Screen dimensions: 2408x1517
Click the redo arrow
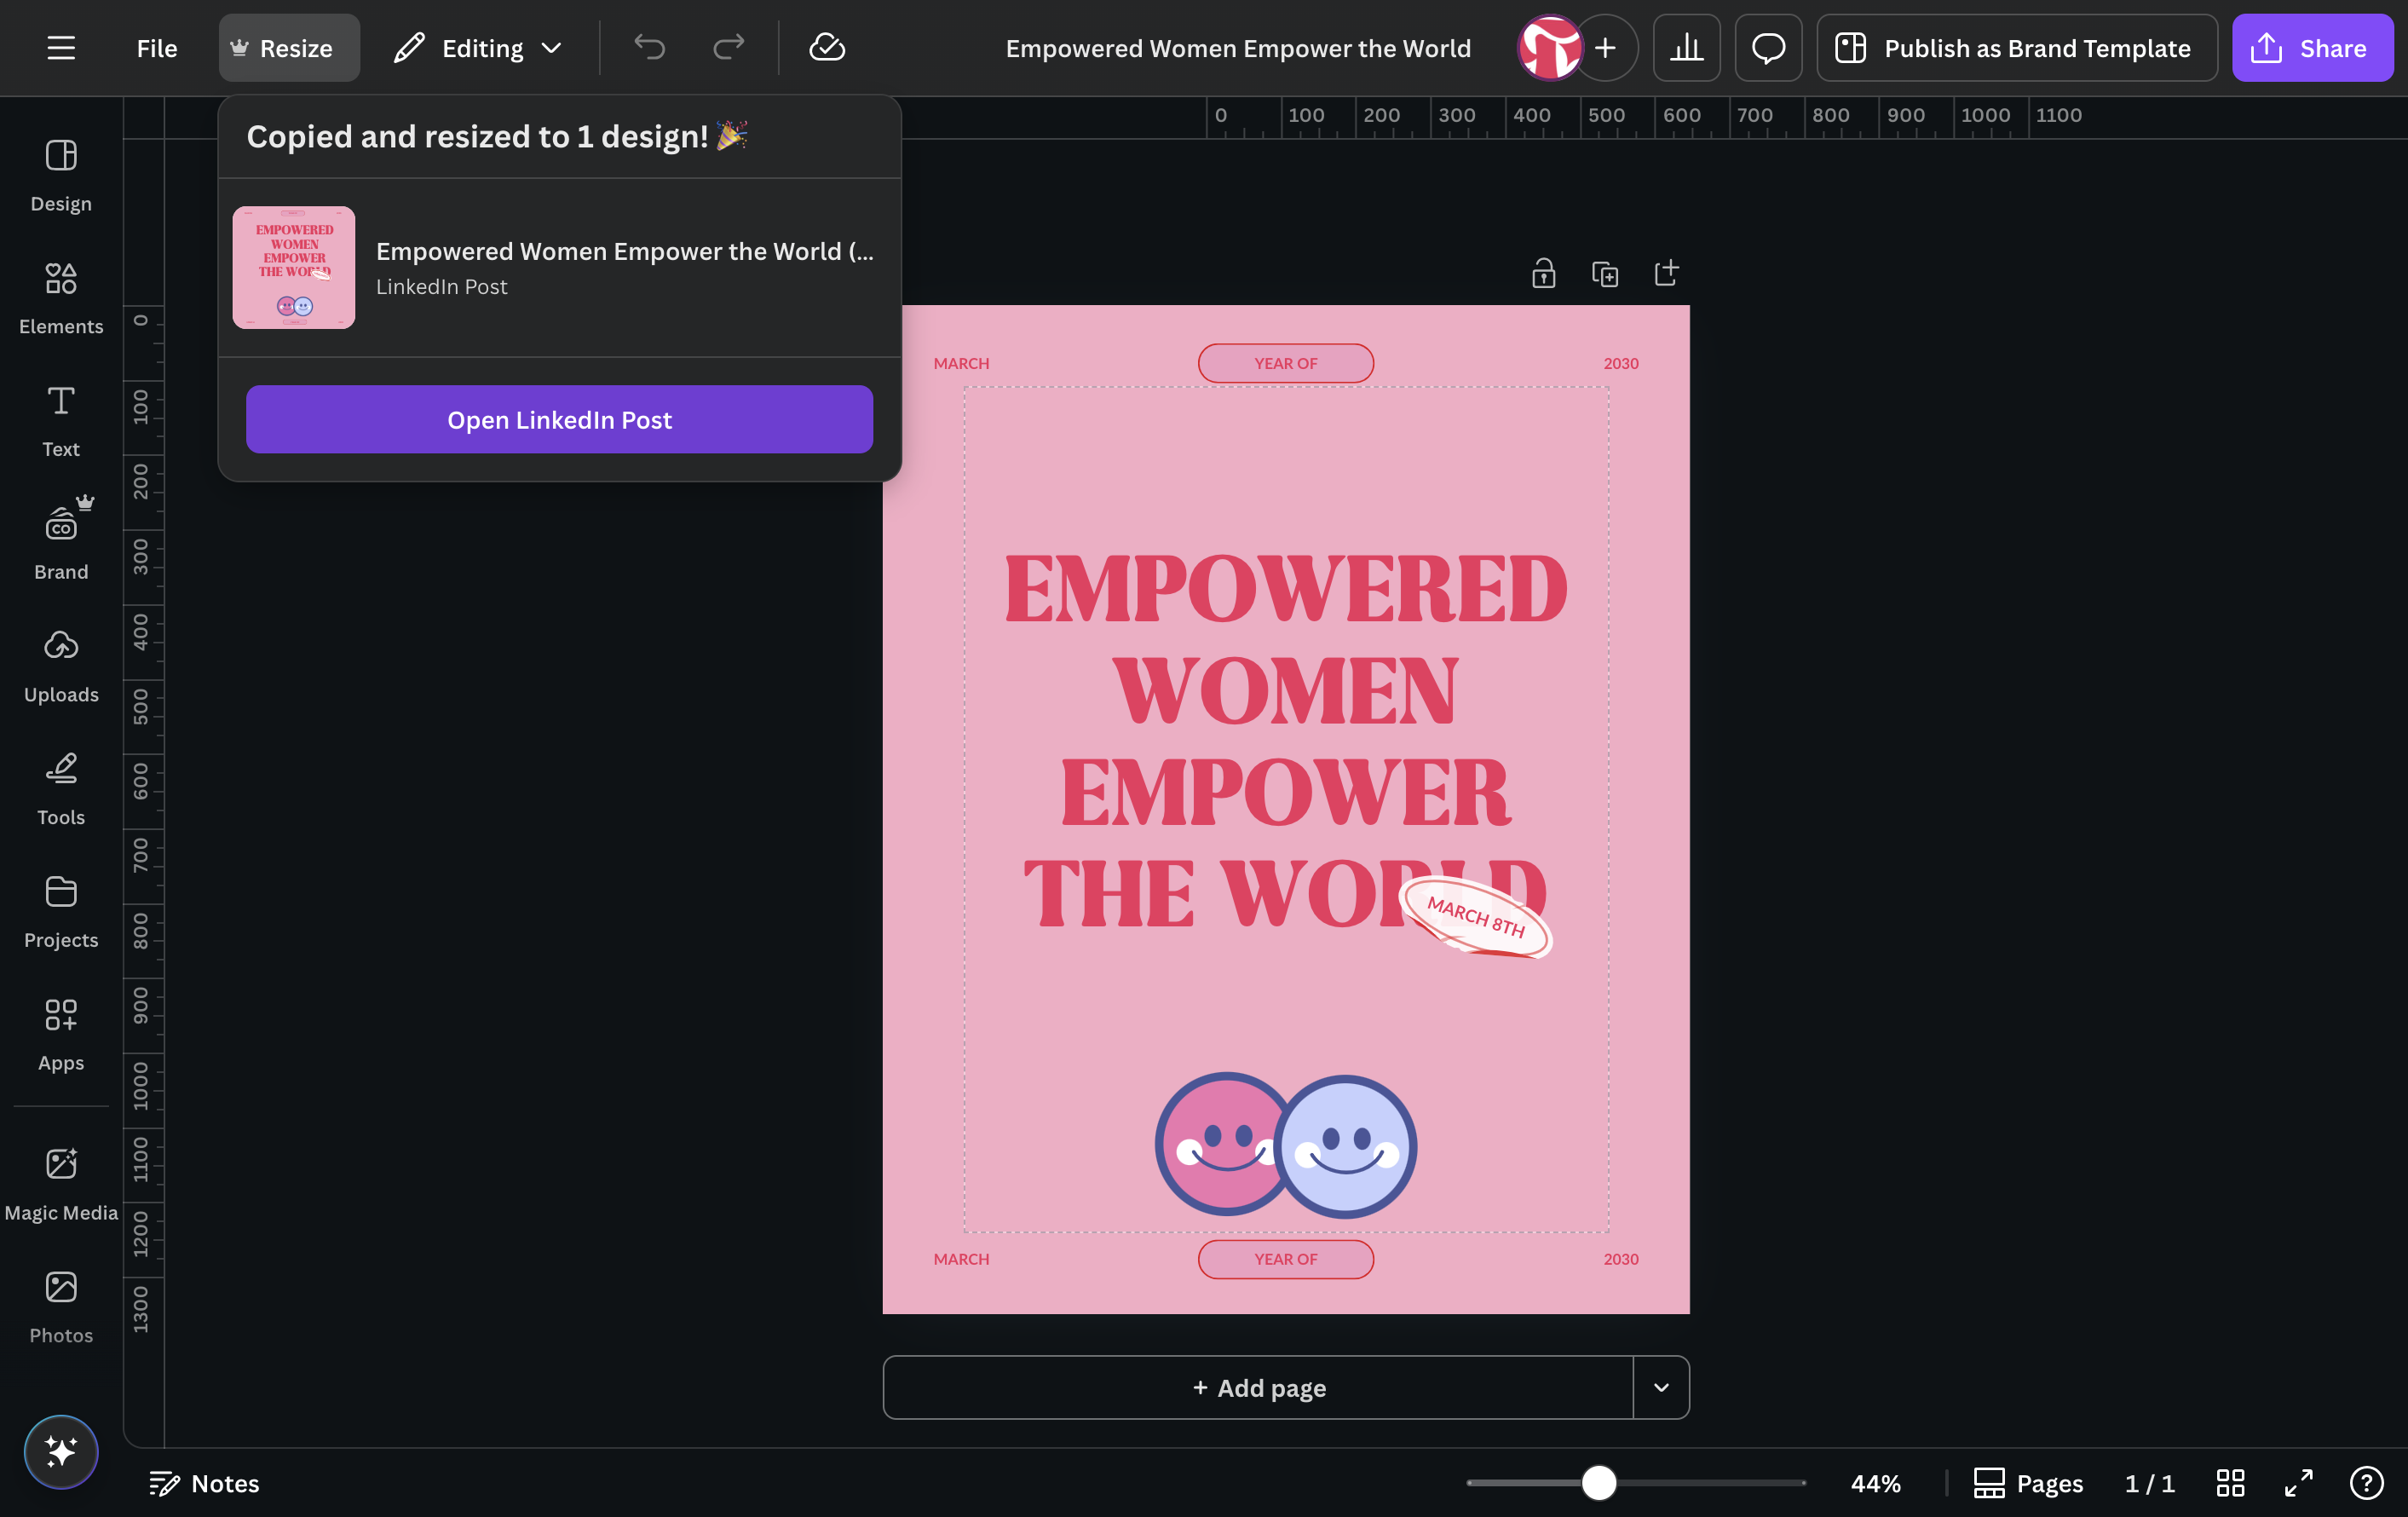coord(728,48)
